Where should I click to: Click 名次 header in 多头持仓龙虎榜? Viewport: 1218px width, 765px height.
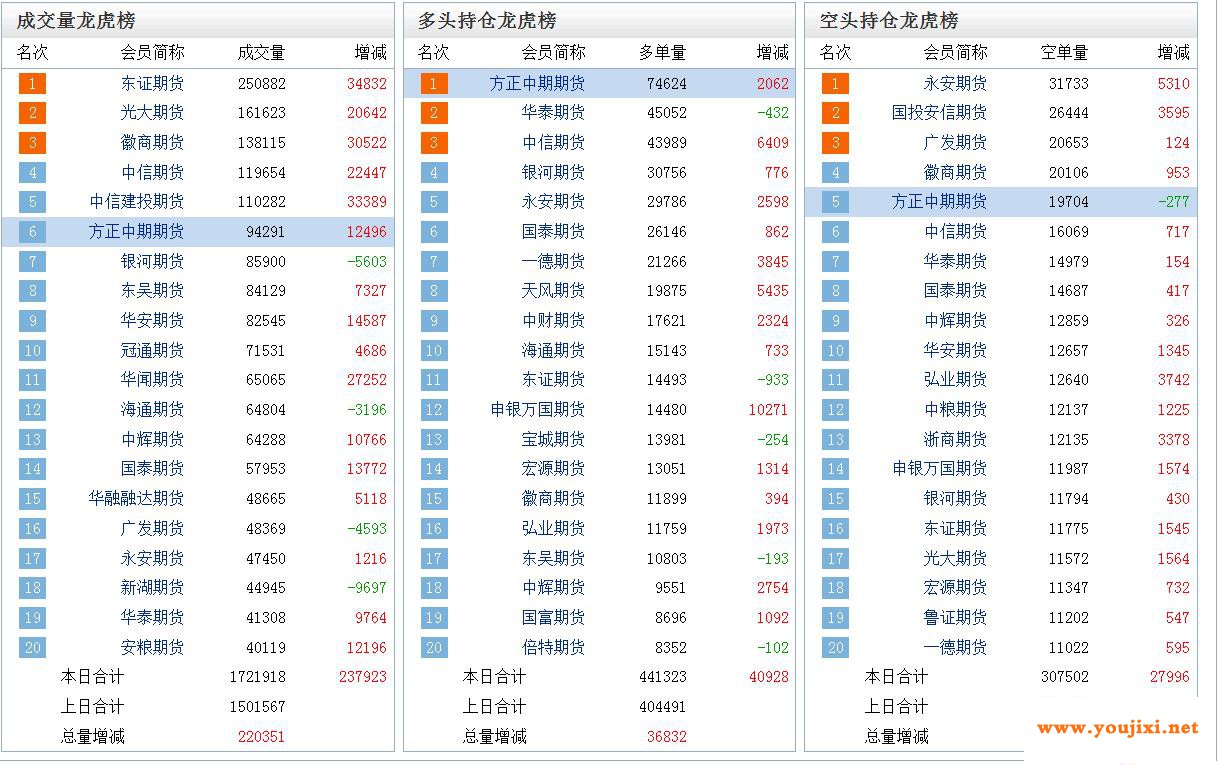pyautogui.click(x=434, y=53)
